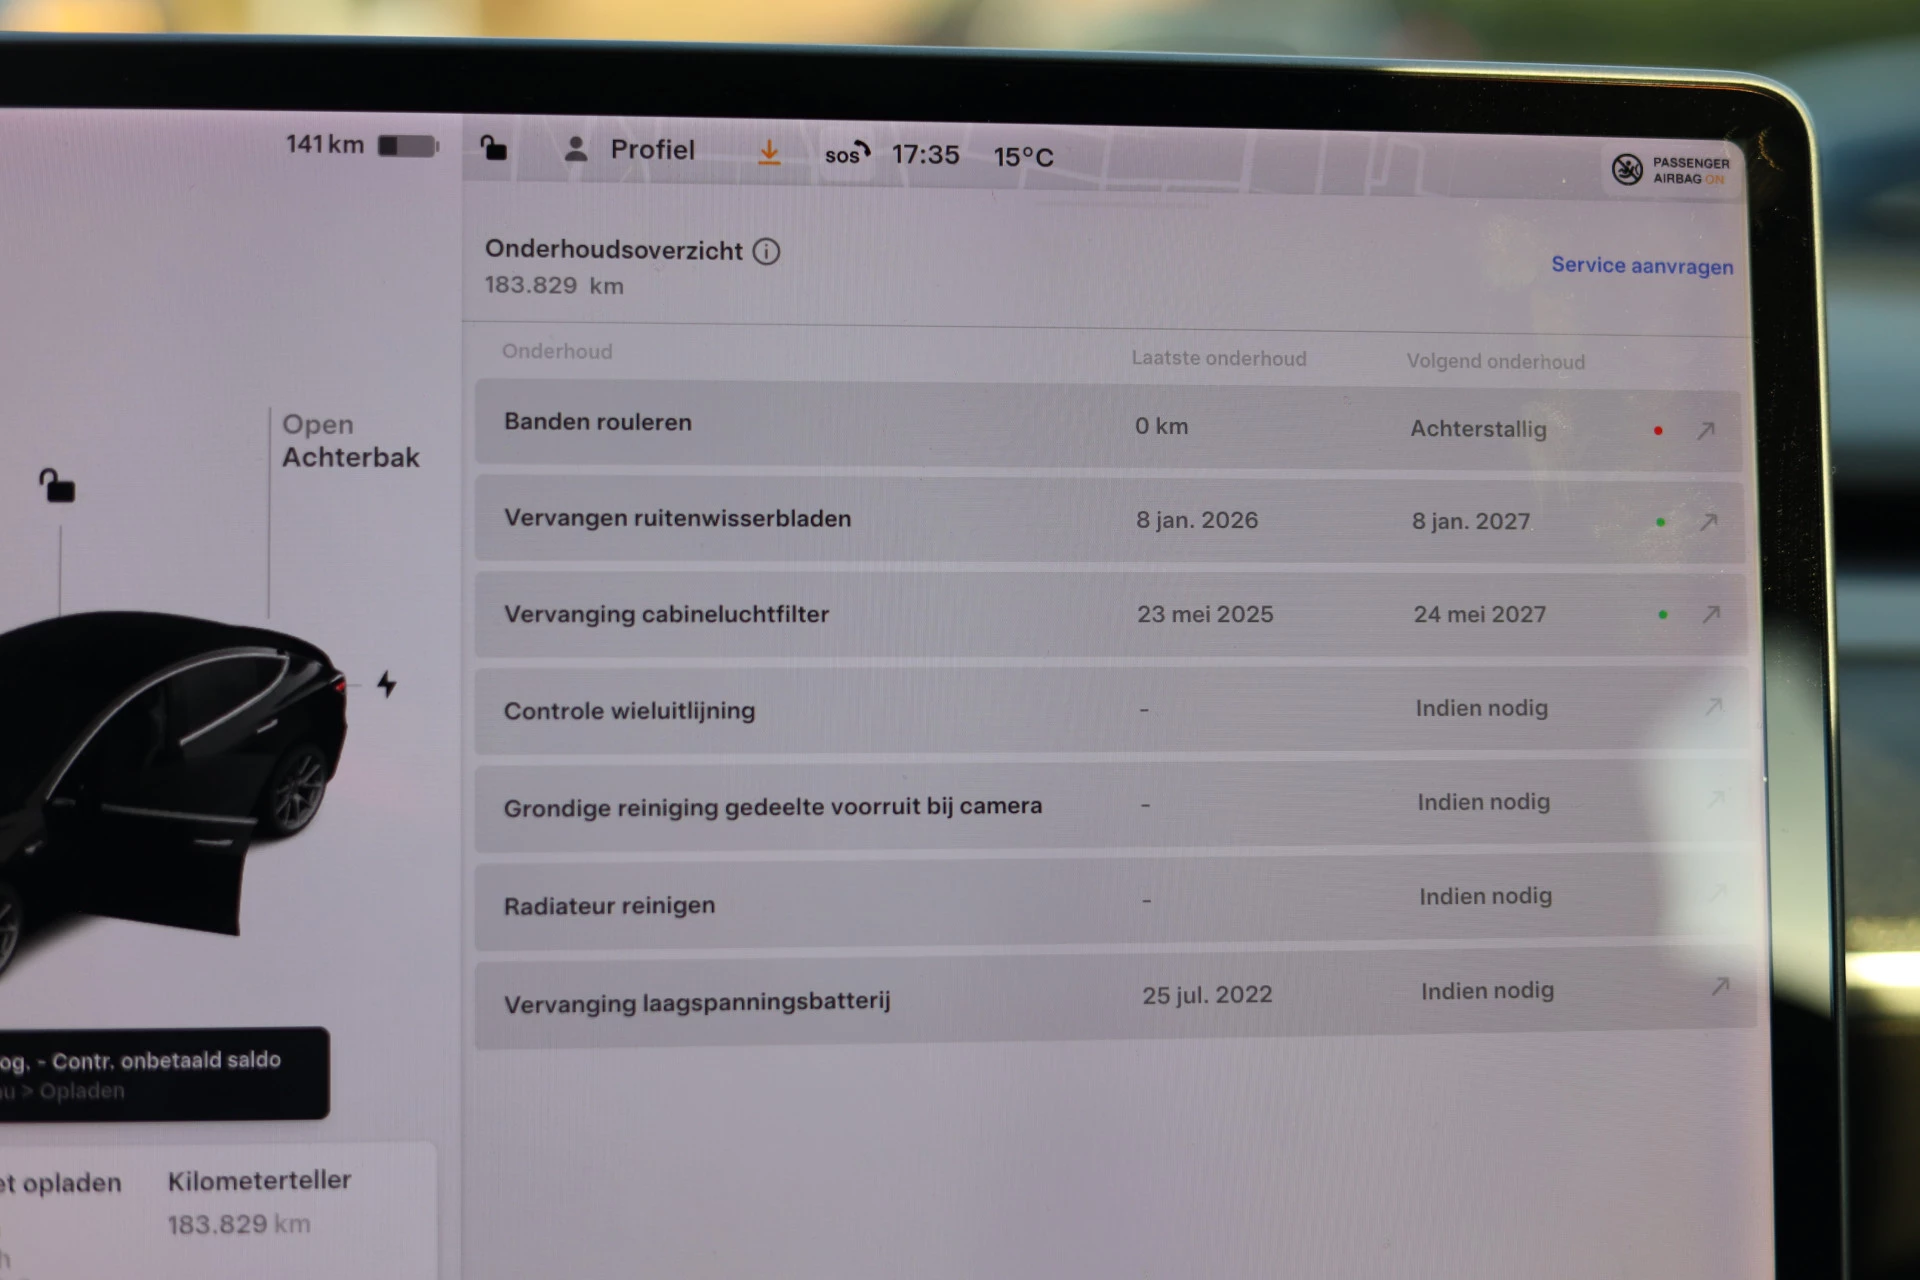1920x1280 pixels.
Task: Tap the SOS emergency call icon
Action: tap(846, 154)
